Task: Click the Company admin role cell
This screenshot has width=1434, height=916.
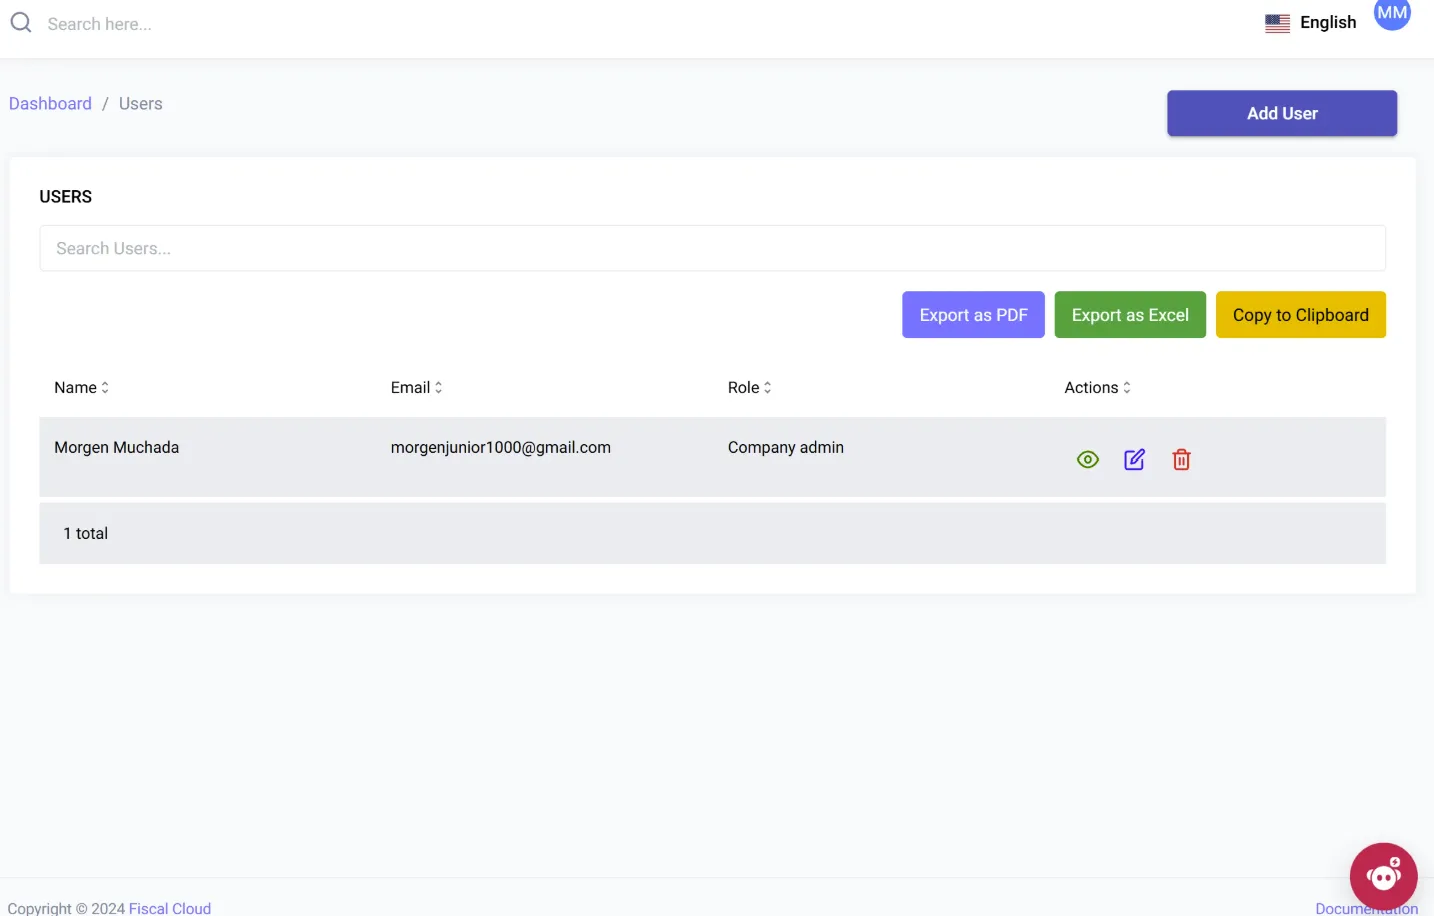Action: tap(786, 448)
